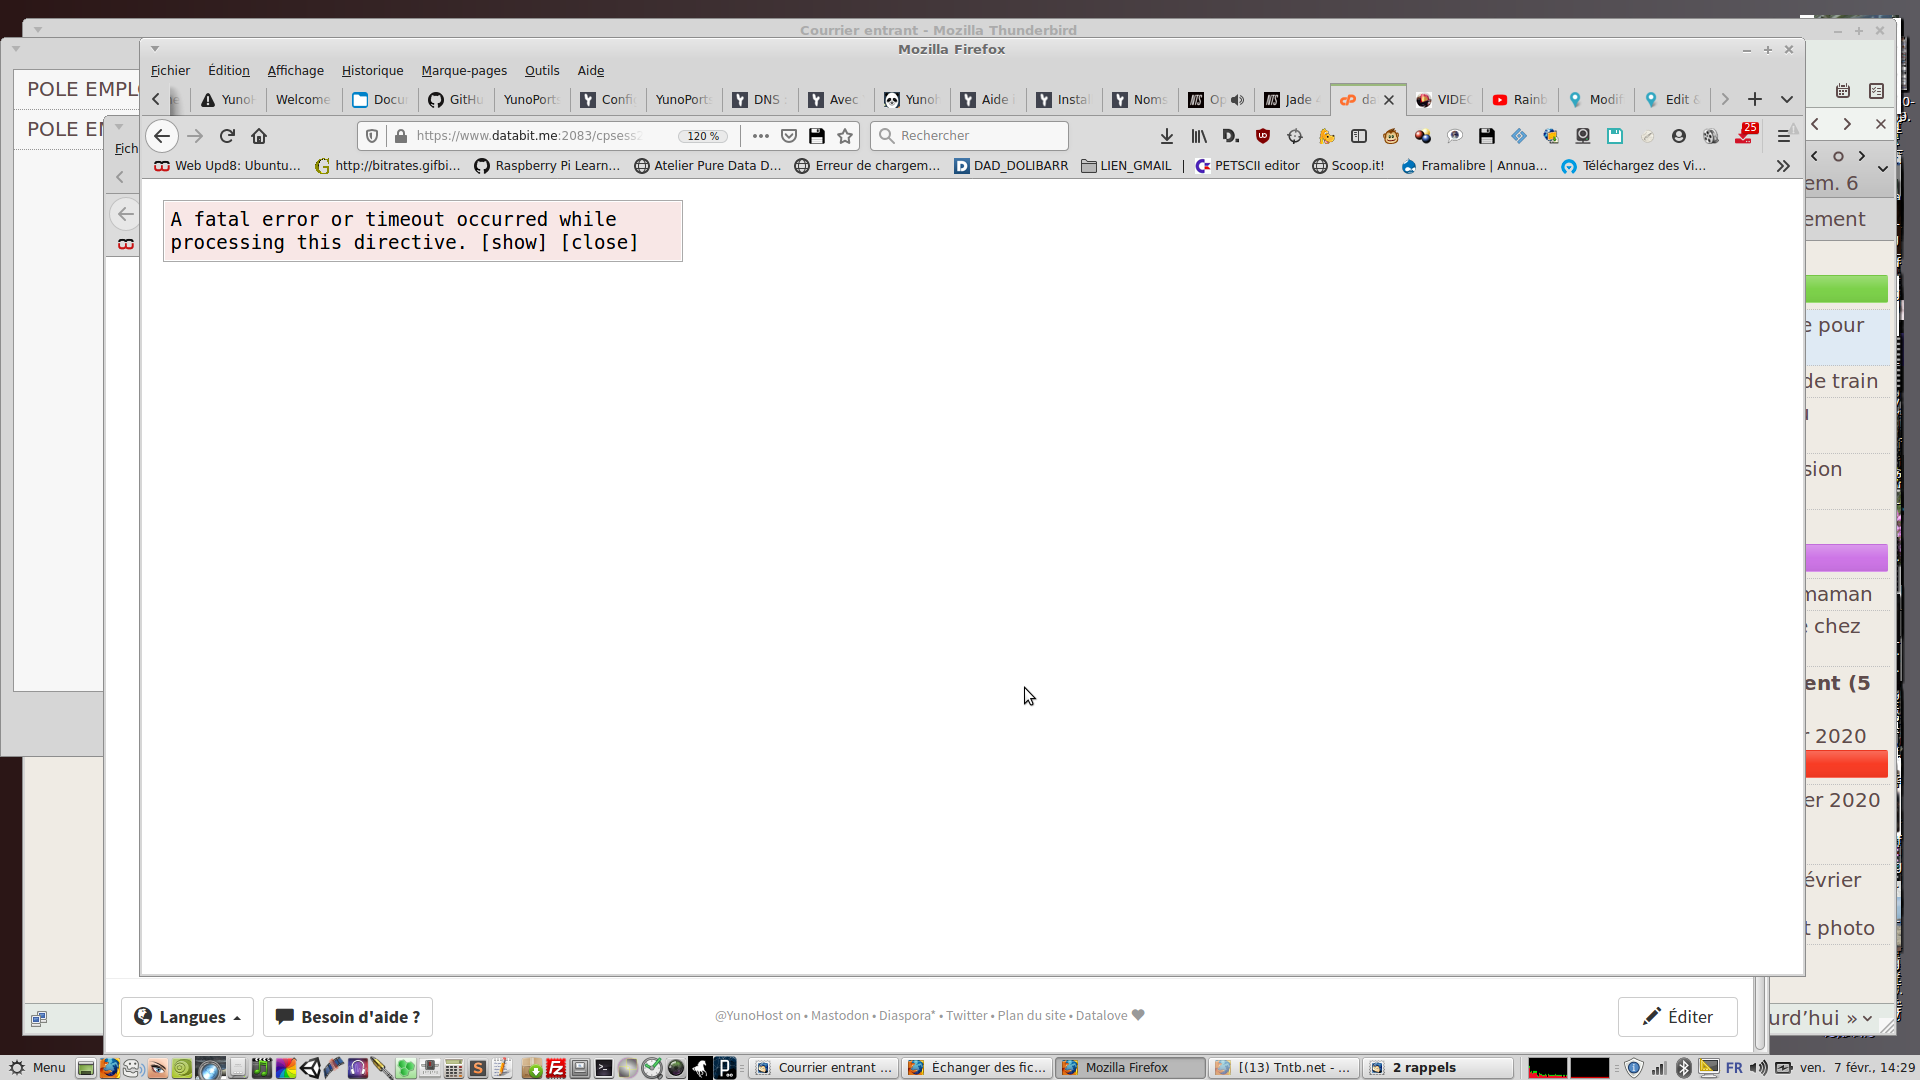The width and height of the screenshot is (1920, 1080).
Task: Show more bookmarks toolbar items
Action: click(1783, 166)
